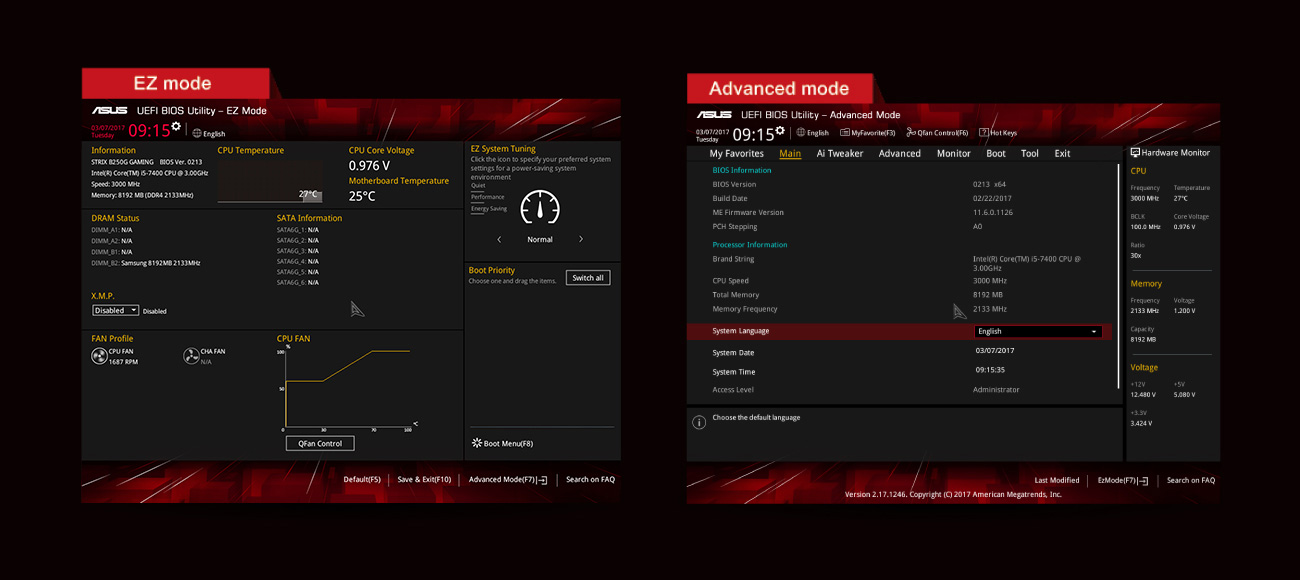
Task: Click the right chevron next to Normal tuning
Action: point(581,239)
